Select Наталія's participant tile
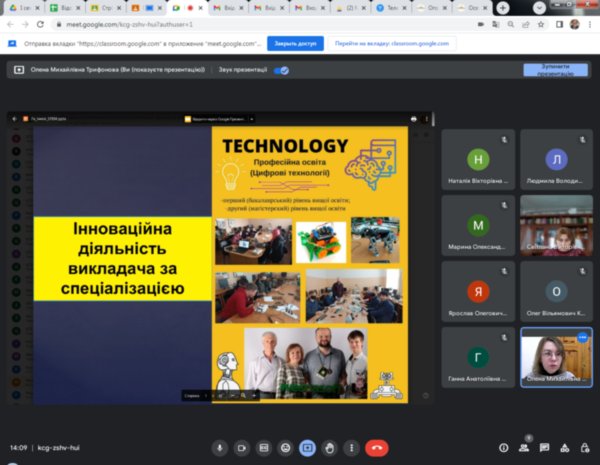 click(x=479, y=165)
